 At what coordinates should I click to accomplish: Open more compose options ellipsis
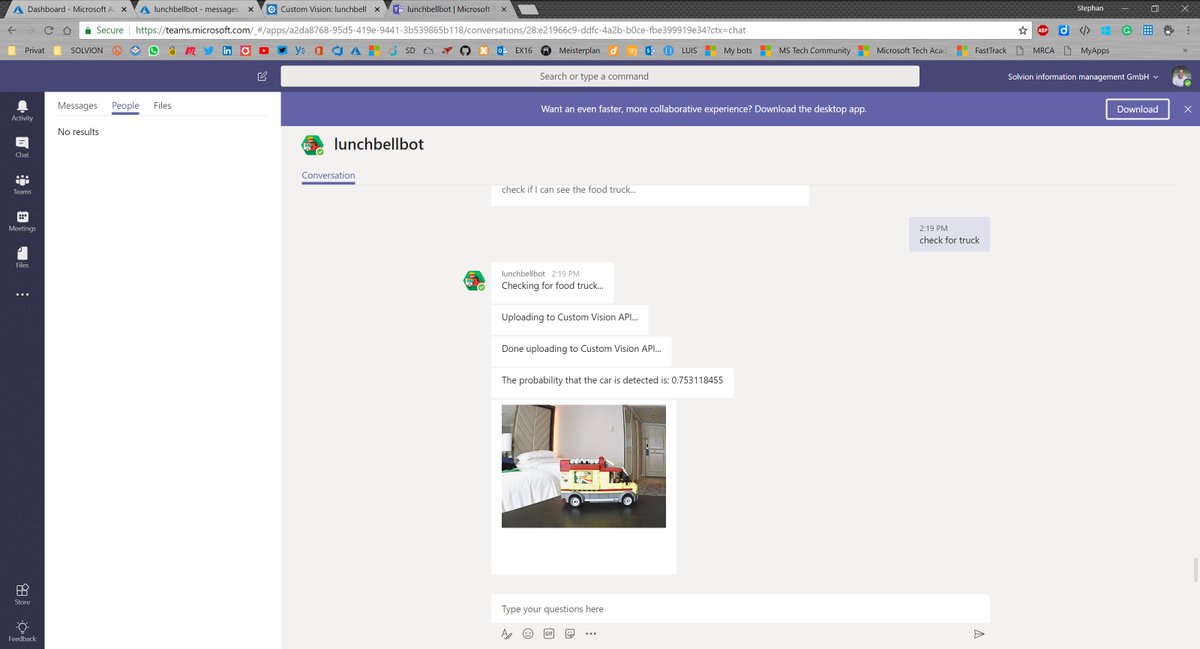click(x=591, y=633)
